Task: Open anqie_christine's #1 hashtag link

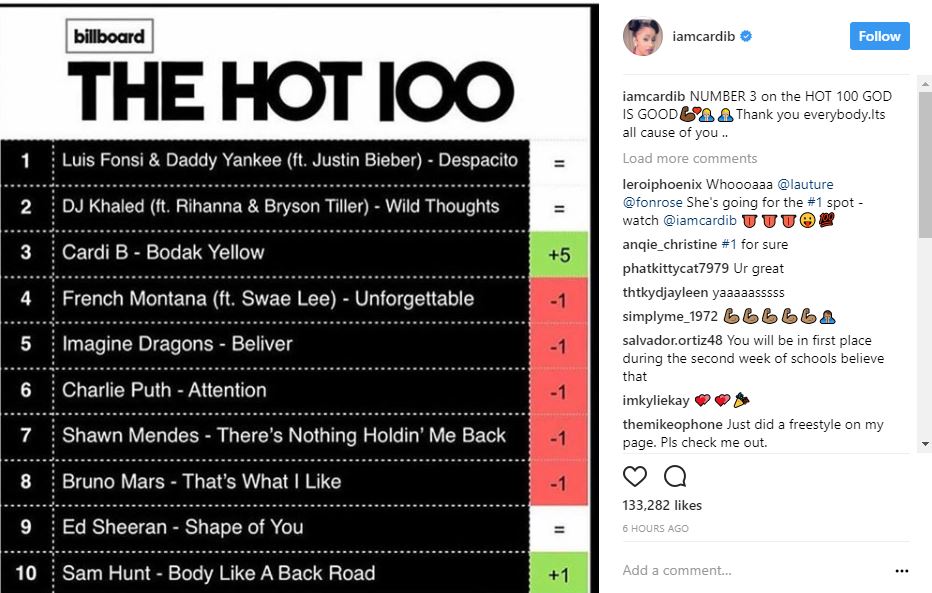Action: pos(729,244)
